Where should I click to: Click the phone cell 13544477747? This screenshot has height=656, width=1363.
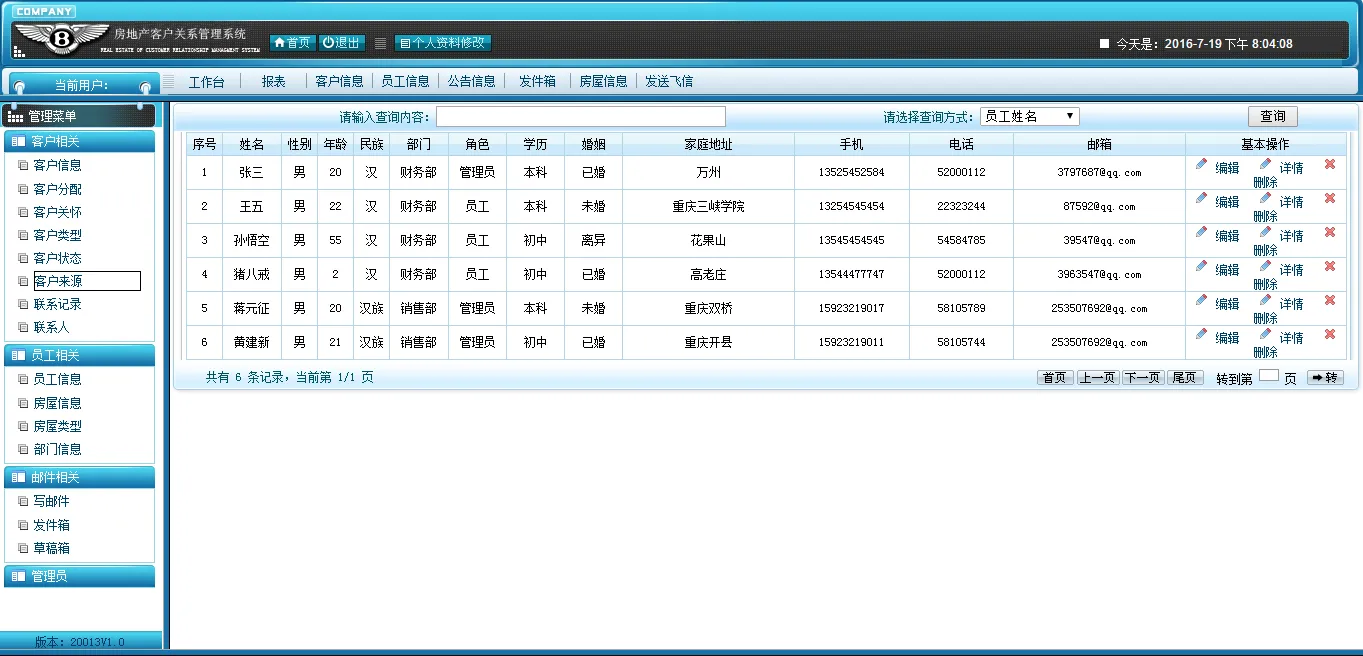pyautogui.click(x=851, y=274)
